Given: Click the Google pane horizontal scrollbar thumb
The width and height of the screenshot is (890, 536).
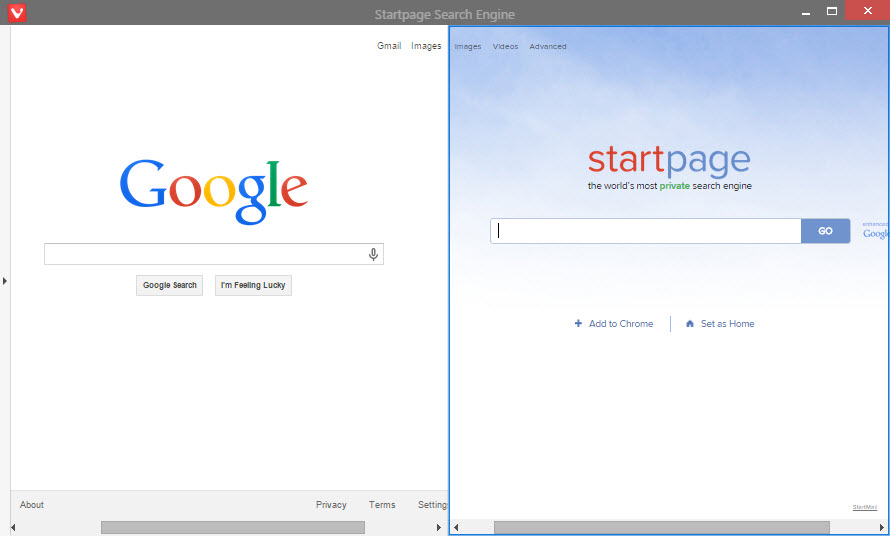Looking at the screenshot, I should [x=233, y=527].
